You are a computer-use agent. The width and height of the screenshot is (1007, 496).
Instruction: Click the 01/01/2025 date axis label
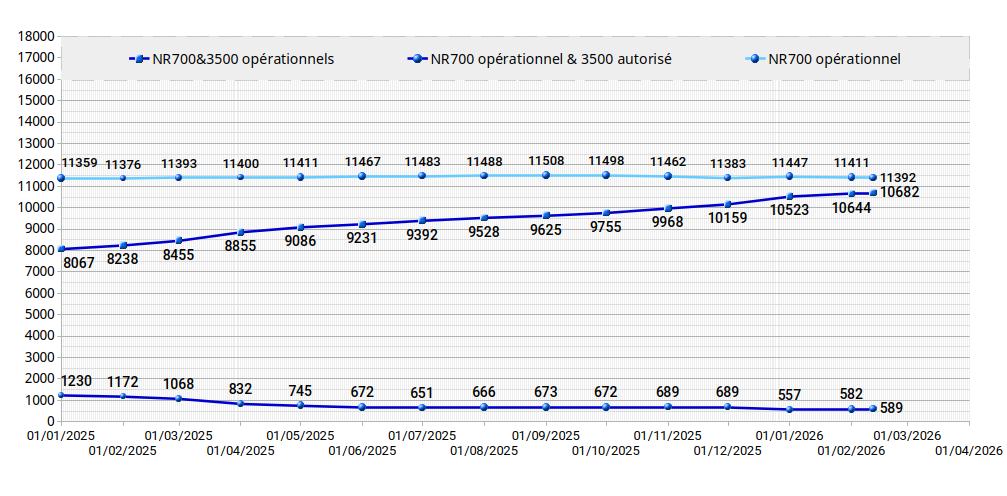click(61, 436)
